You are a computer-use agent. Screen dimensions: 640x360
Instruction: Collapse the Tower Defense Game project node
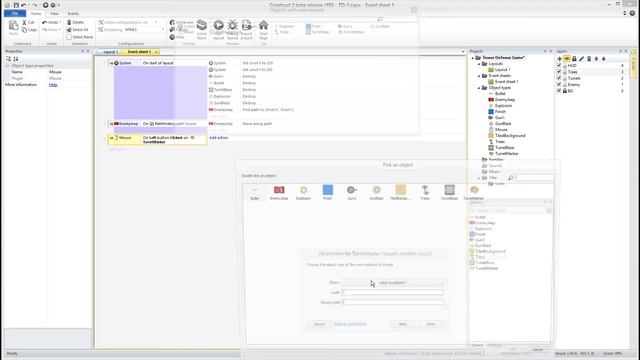pos(473,58)
